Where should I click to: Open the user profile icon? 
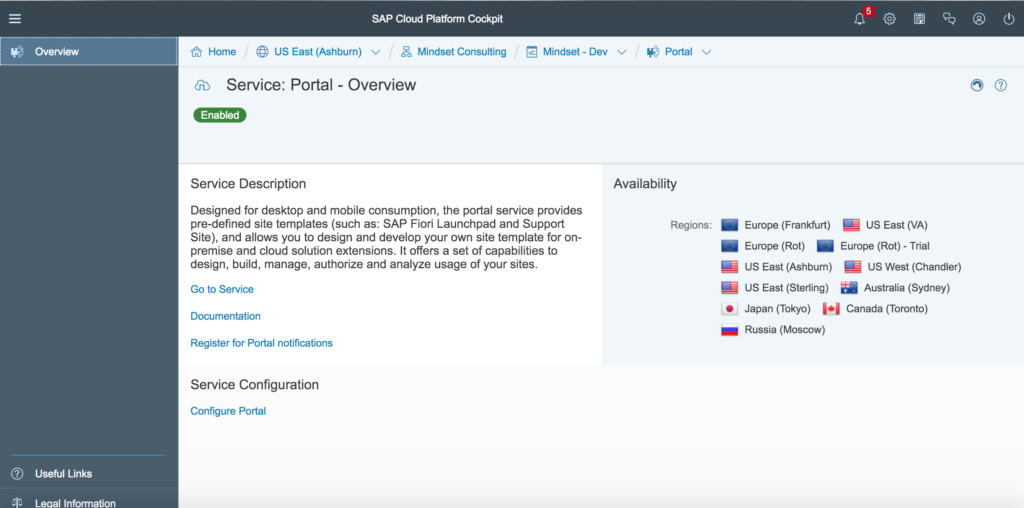pos(979,19)
